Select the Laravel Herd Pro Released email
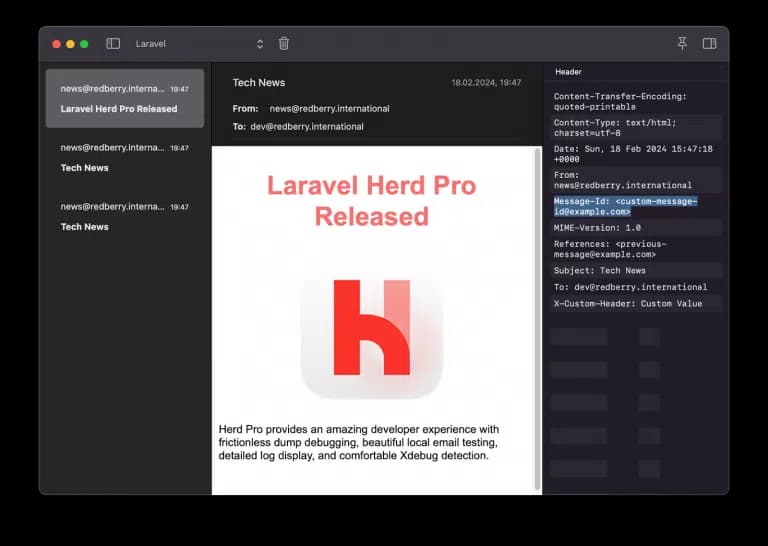 pyautogui.click(x=125, y=98)
